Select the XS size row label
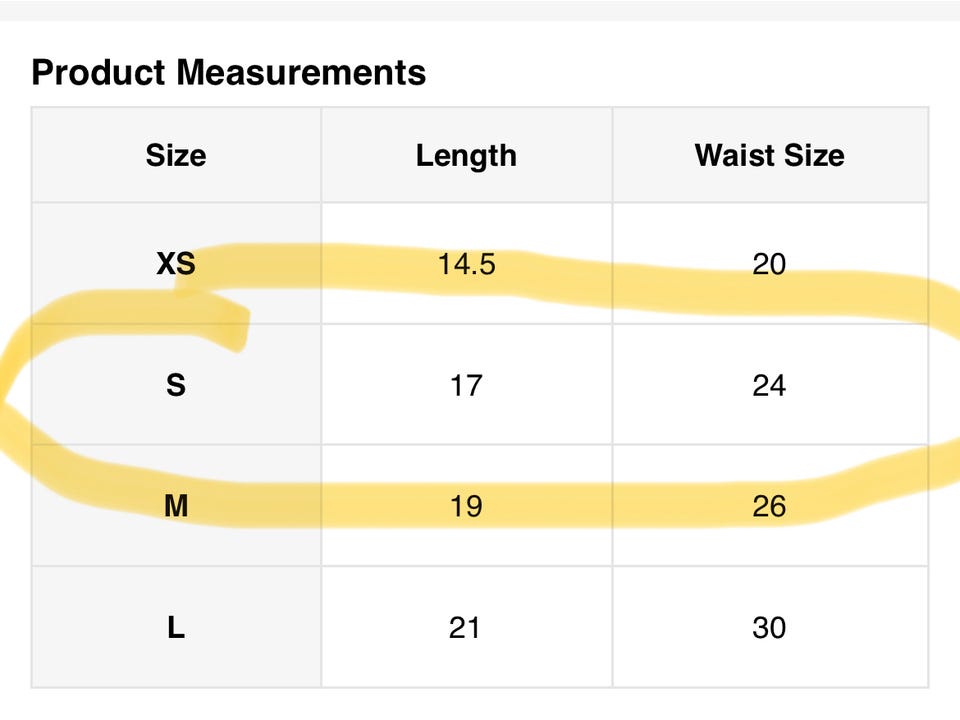Screen dimensions: 960x720 (x=176, y=264)
